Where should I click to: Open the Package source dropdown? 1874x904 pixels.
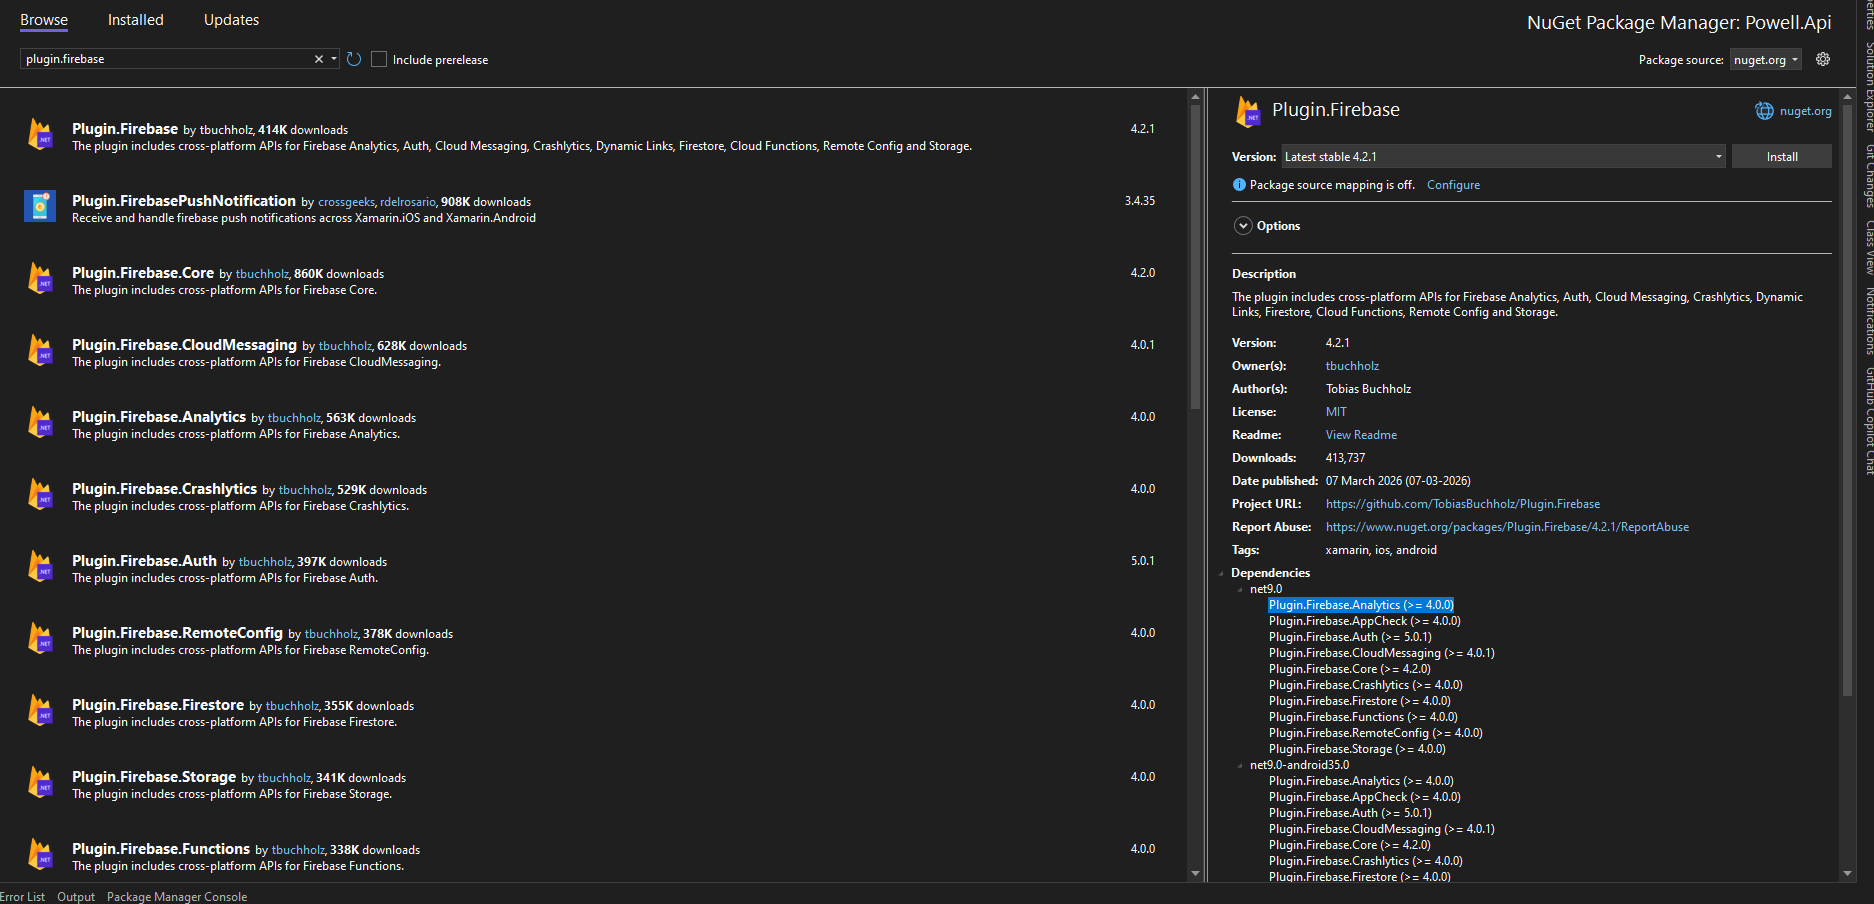(x=1766, y=60)
